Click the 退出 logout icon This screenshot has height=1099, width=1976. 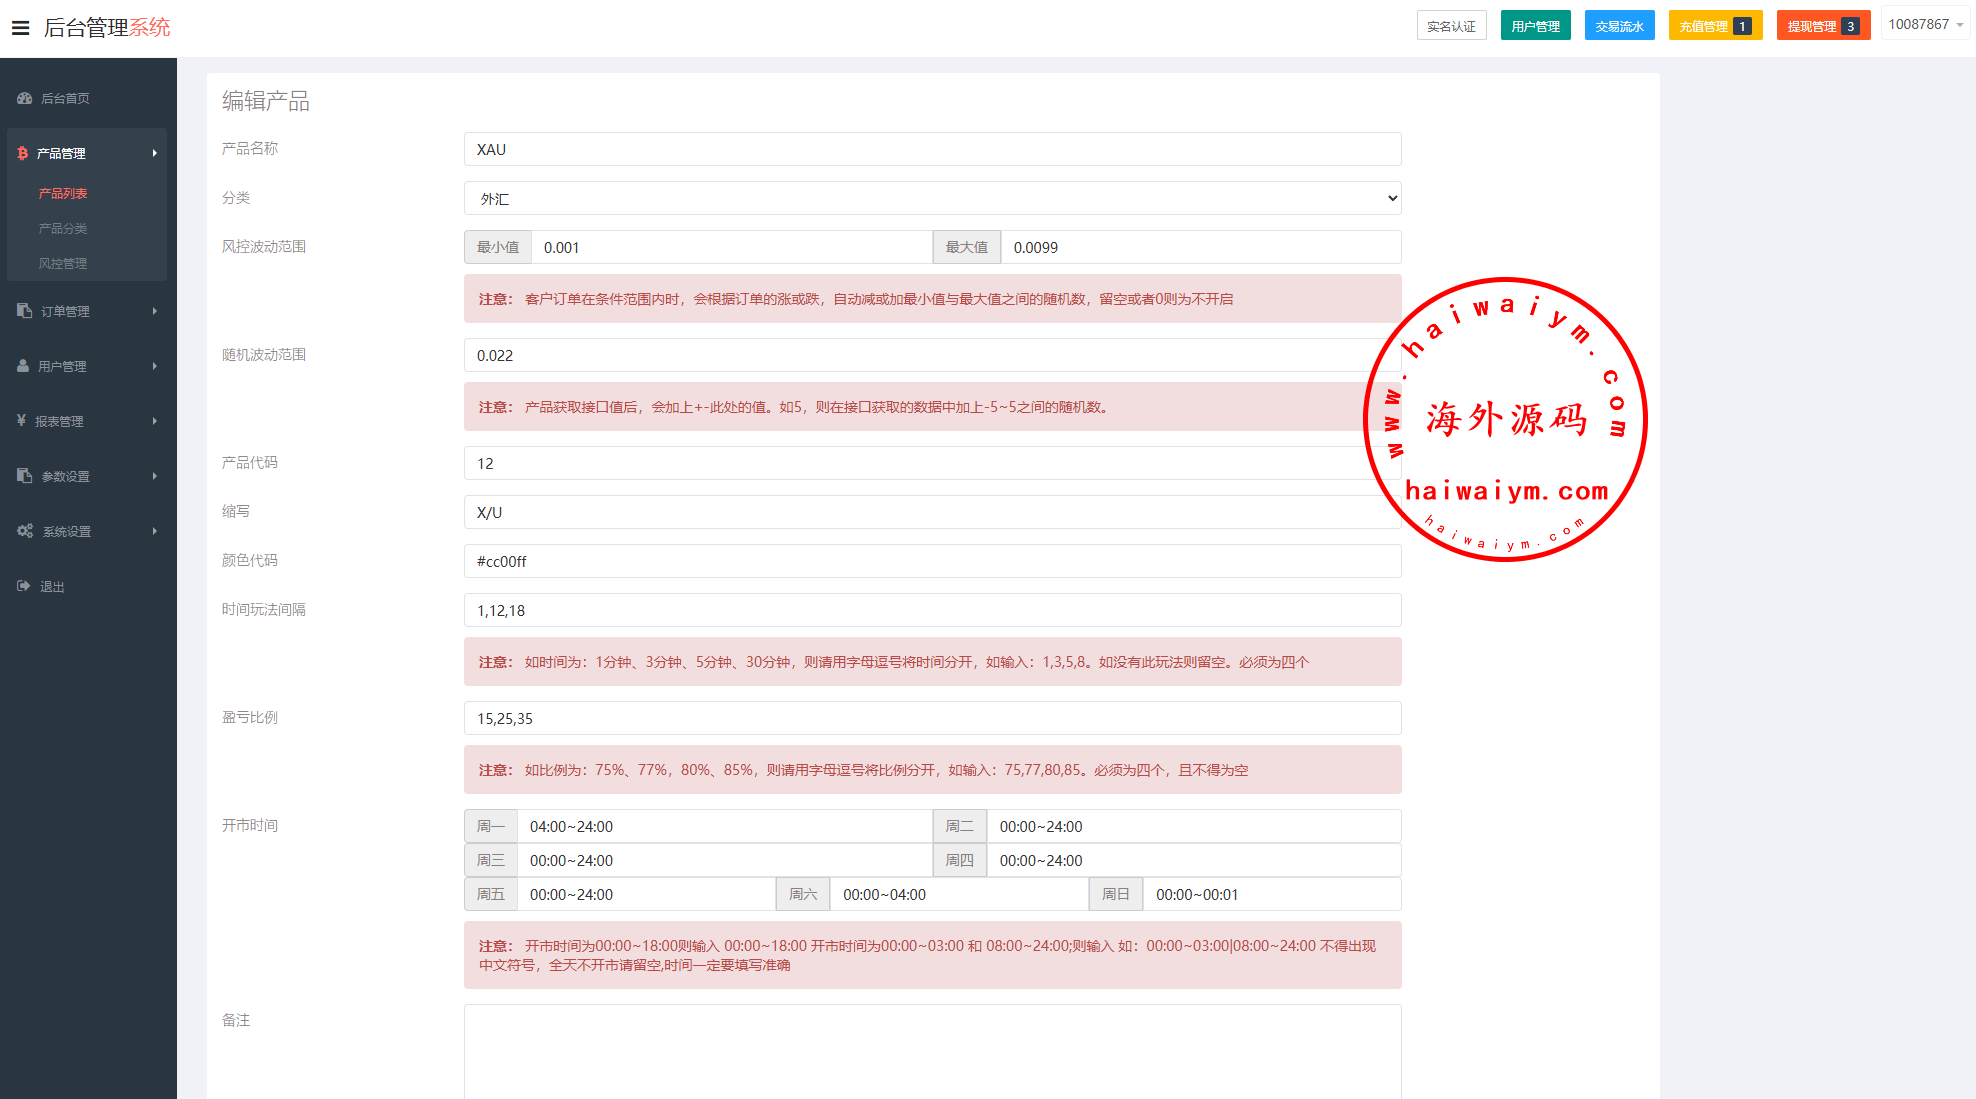coord(23,586)
